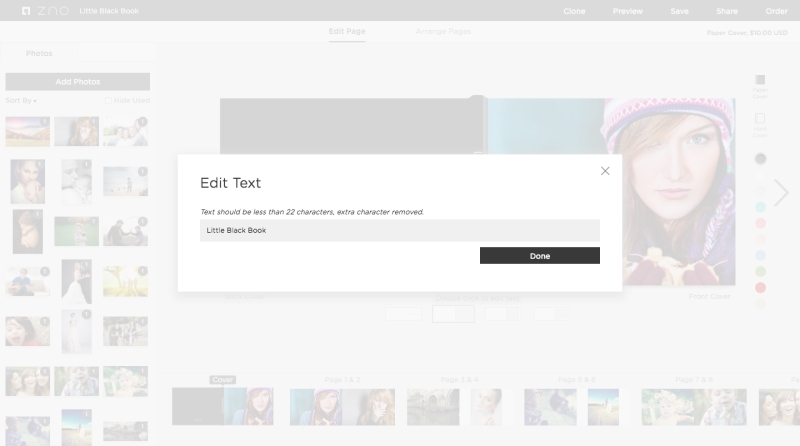The image size is (800, 446).
Task: Open the Preview option
Action: (x=628, y=11)
